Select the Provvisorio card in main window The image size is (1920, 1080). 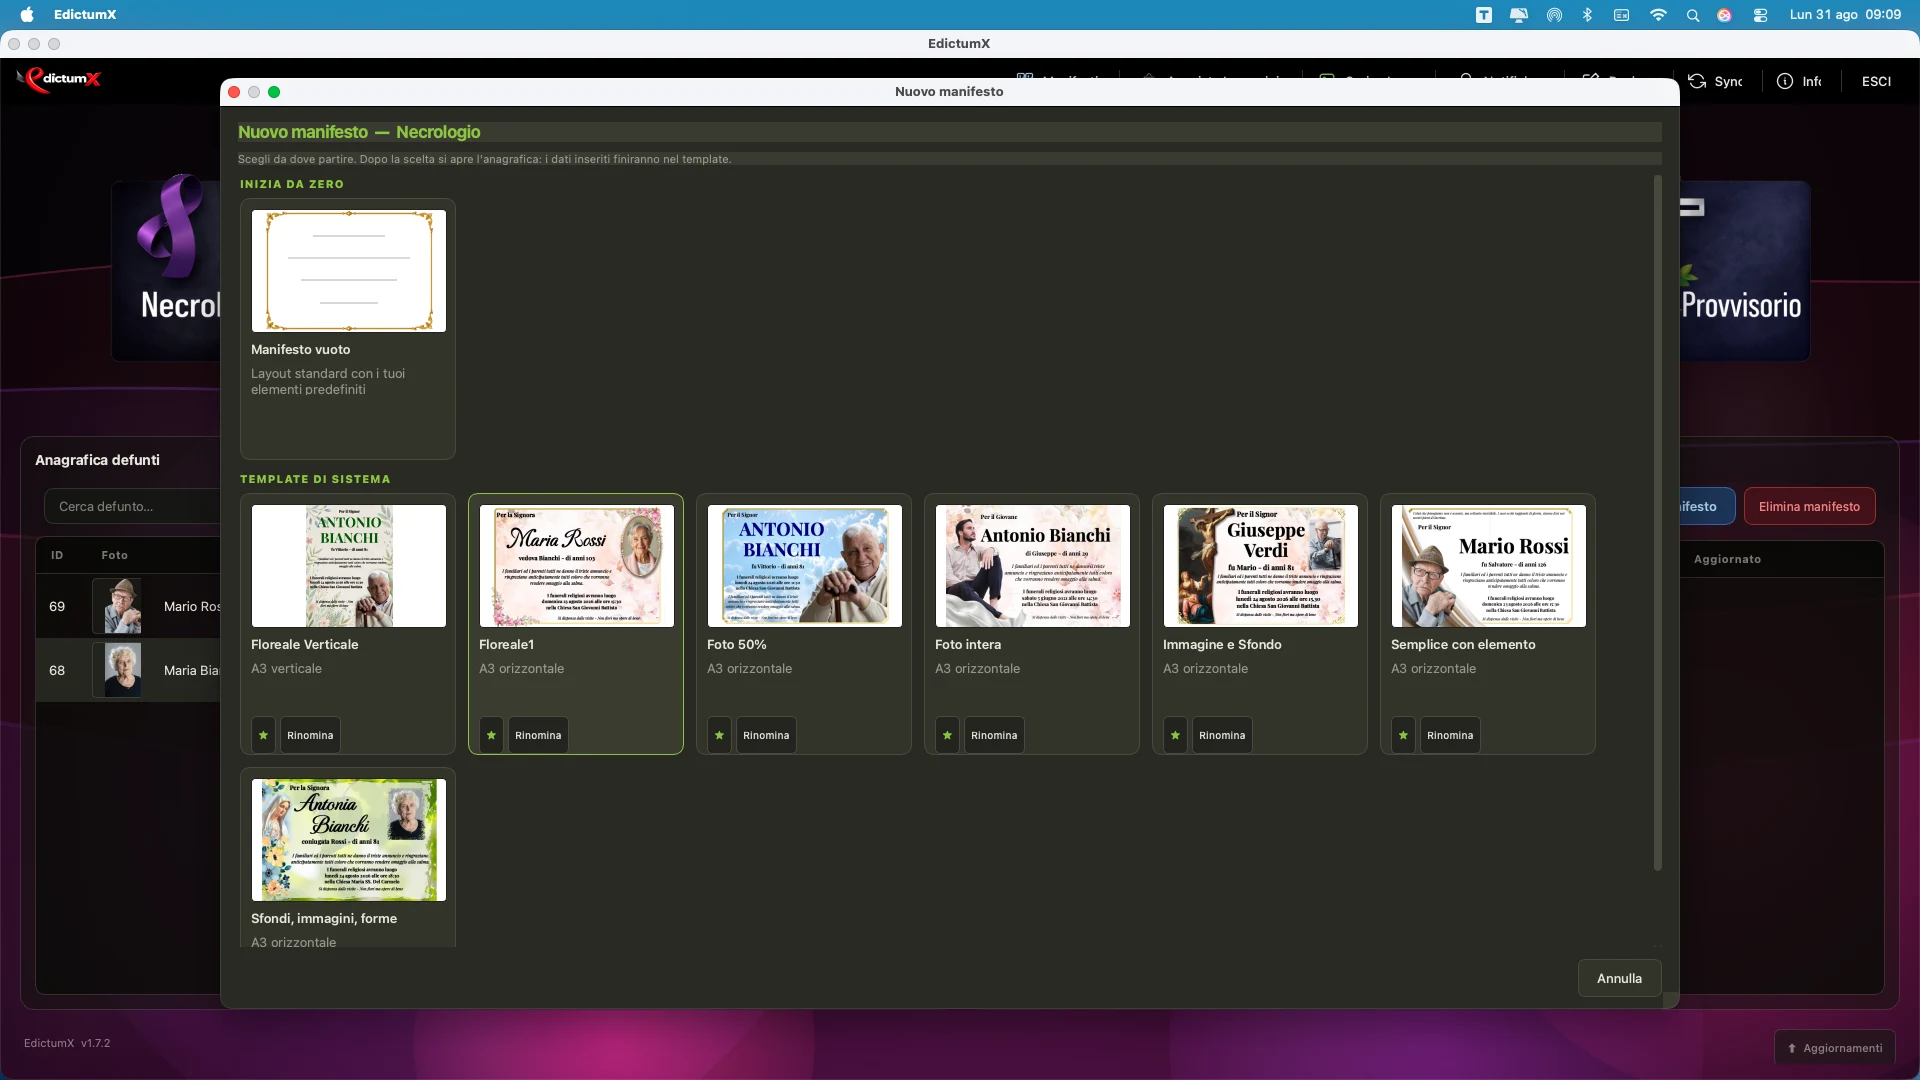(x=1745, y=271)
